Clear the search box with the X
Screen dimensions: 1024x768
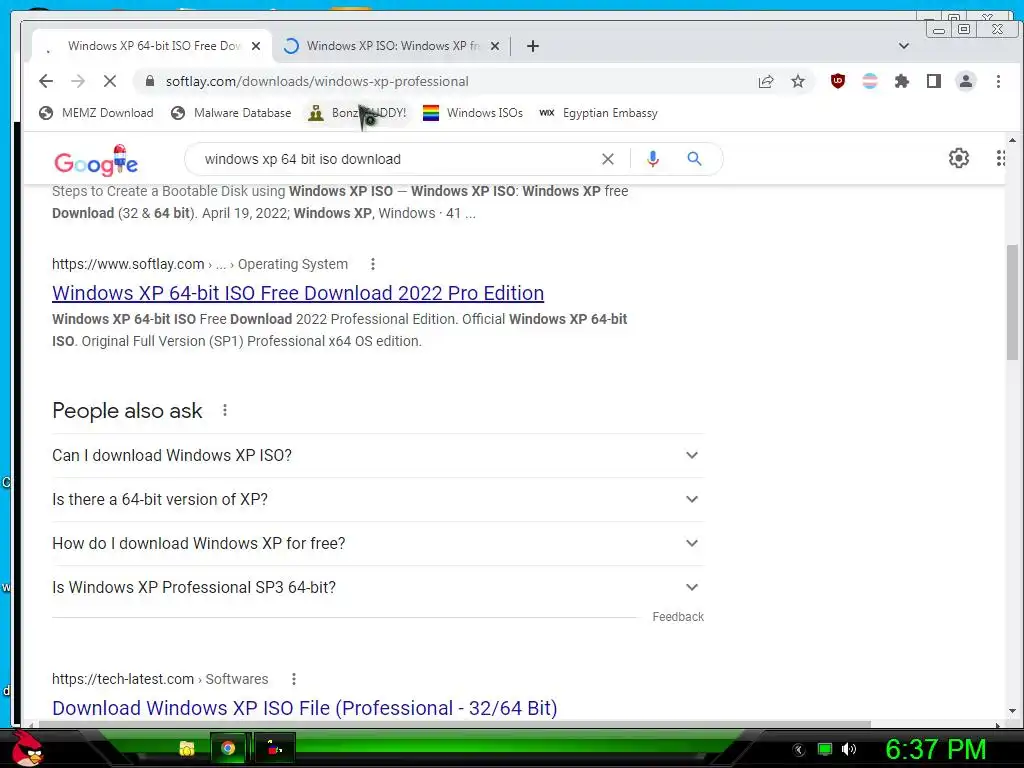point(607,159)
